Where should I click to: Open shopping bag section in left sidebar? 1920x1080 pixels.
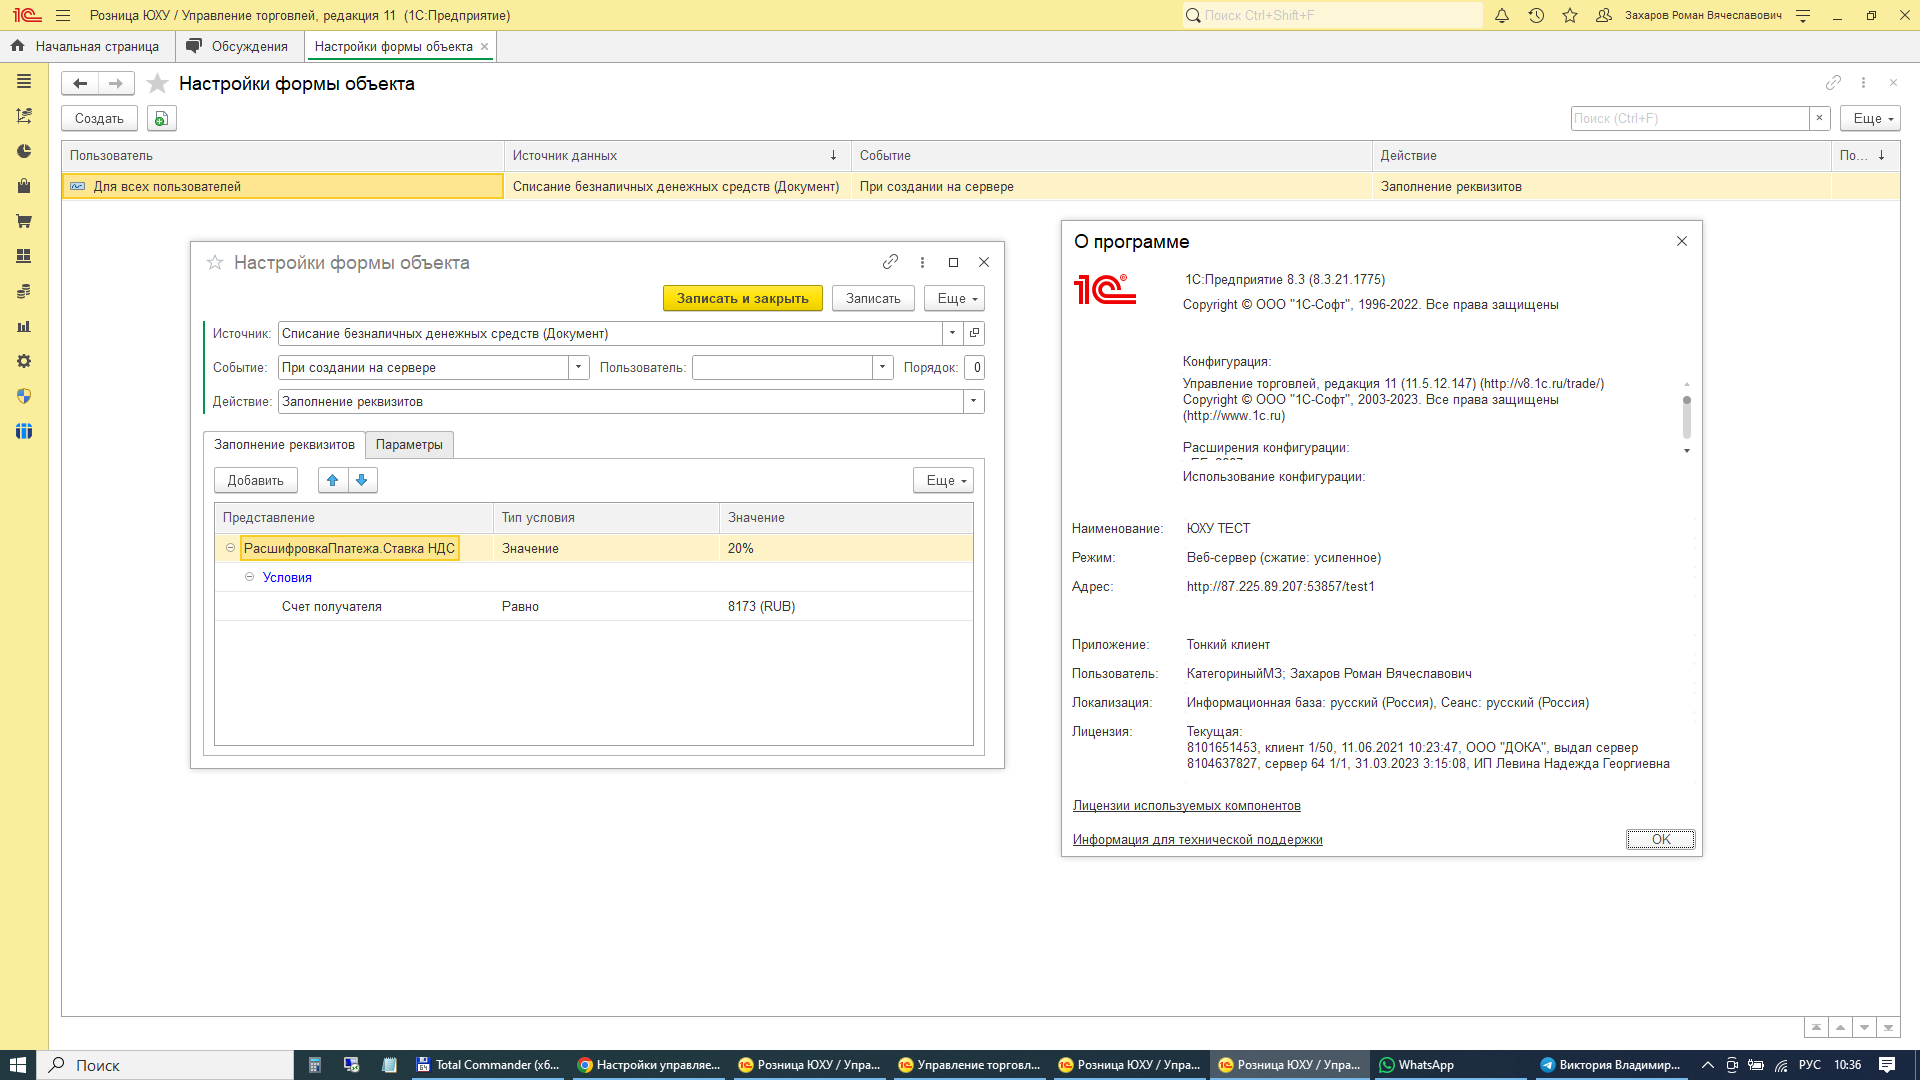24,186
